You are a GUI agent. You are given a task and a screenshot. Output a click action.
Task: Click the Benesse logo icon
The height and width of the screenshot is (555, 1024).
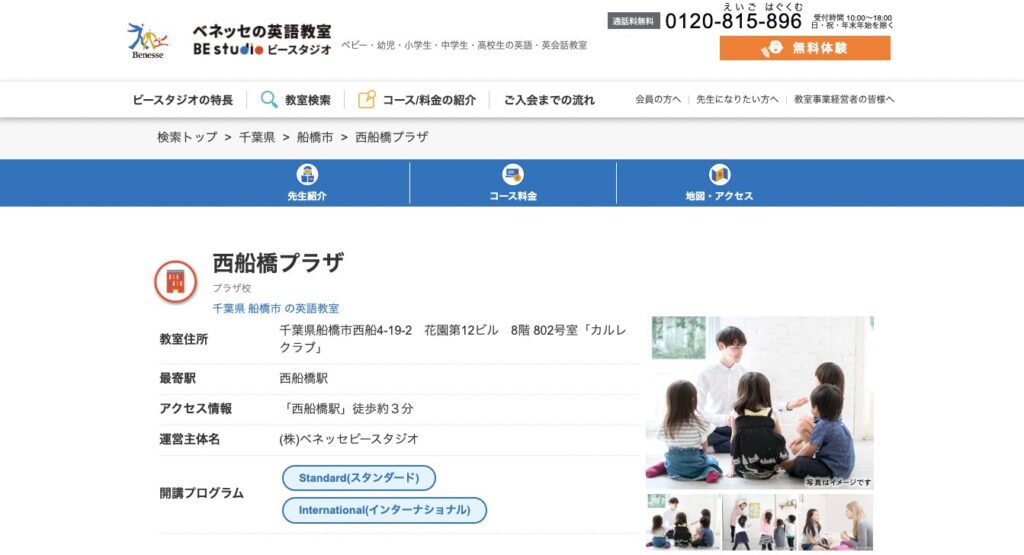point(148,40)
